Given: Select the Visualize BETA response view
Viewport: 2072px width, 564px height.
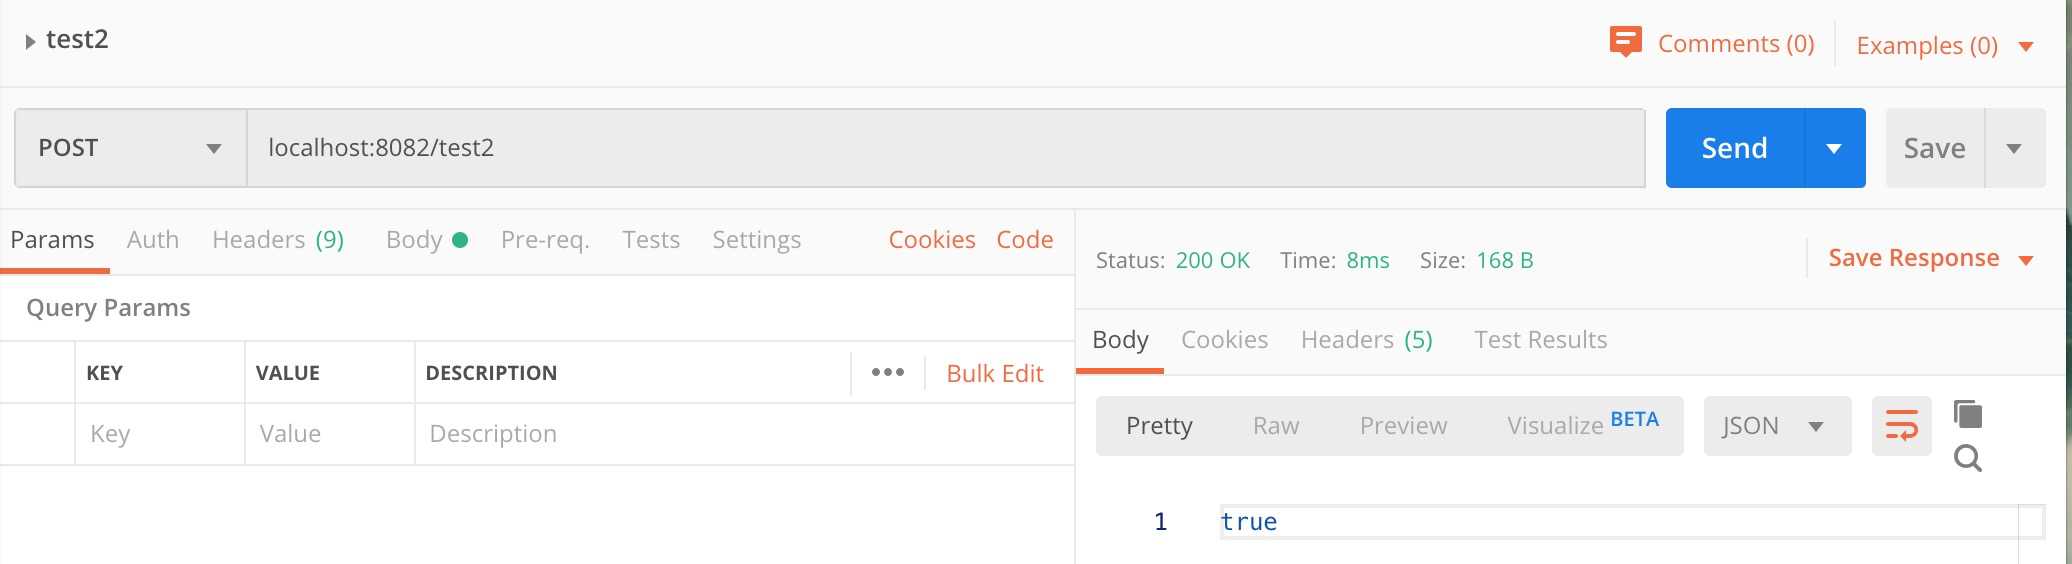Looking at the screenshot, I should click(x=1582, y=424).
